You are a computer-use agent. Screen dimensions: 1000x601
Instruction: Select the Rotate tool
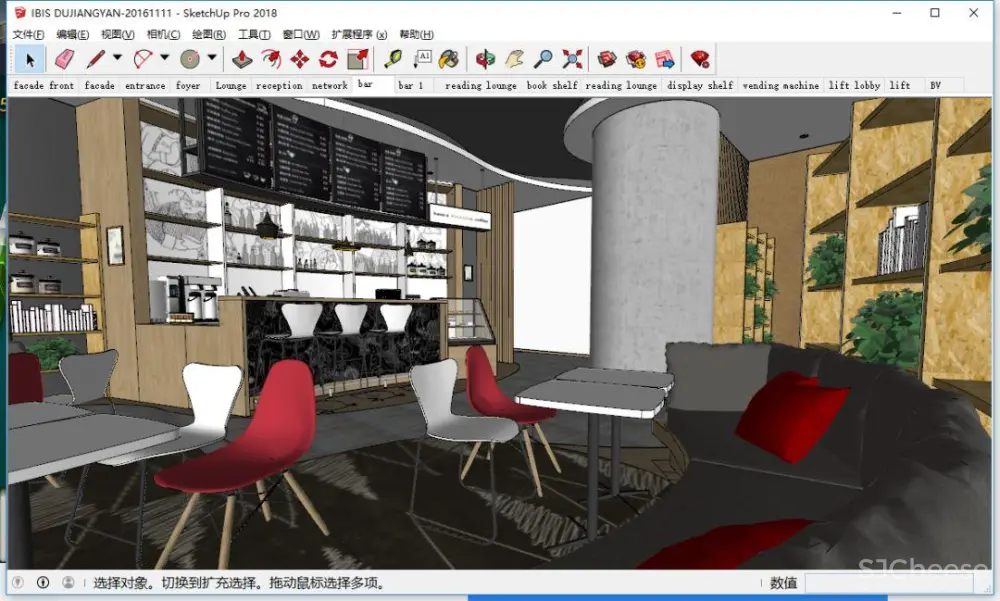328,59
